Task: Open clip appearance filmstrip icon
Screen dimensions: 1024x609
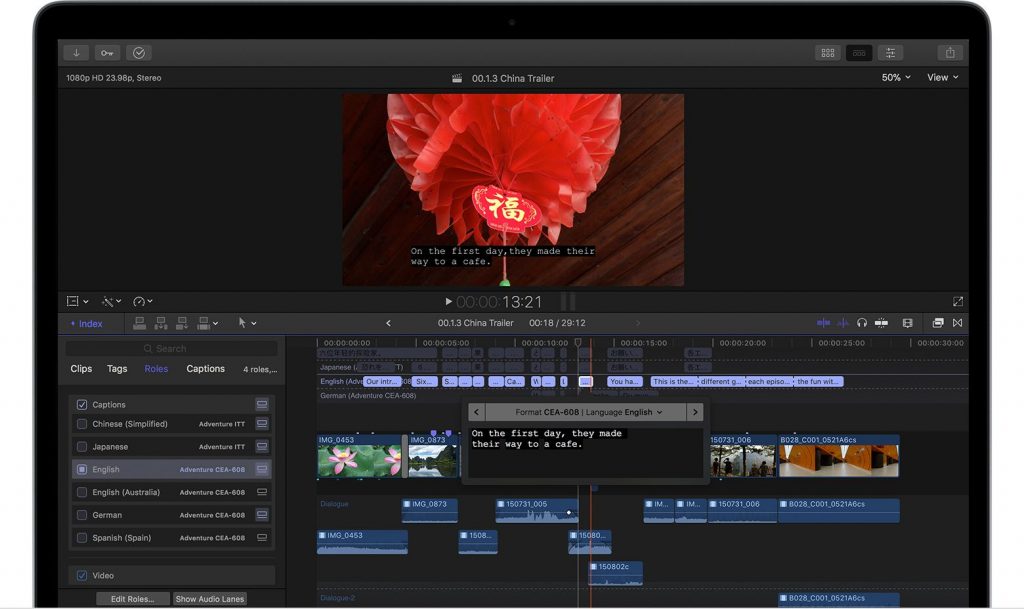Action: (x=908, y=323)
